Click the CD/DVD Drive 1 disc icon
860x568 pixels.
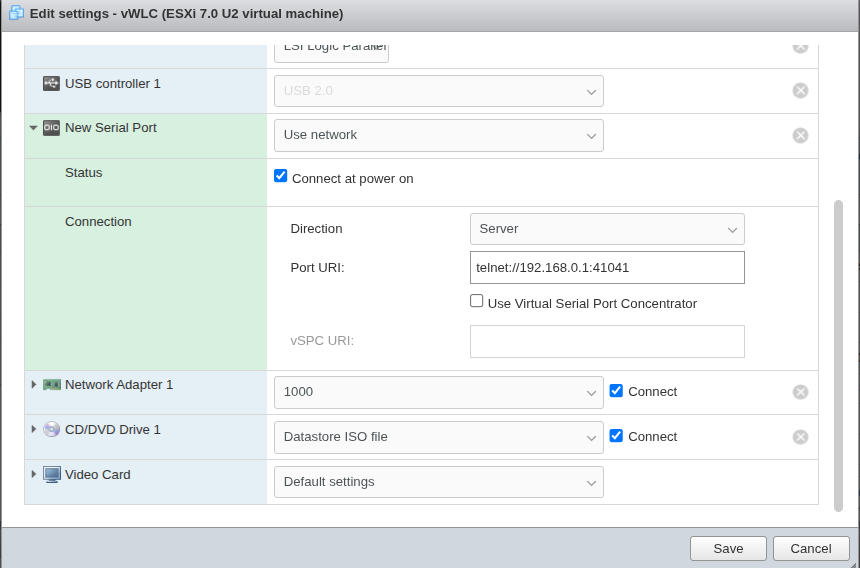point(51,429)
